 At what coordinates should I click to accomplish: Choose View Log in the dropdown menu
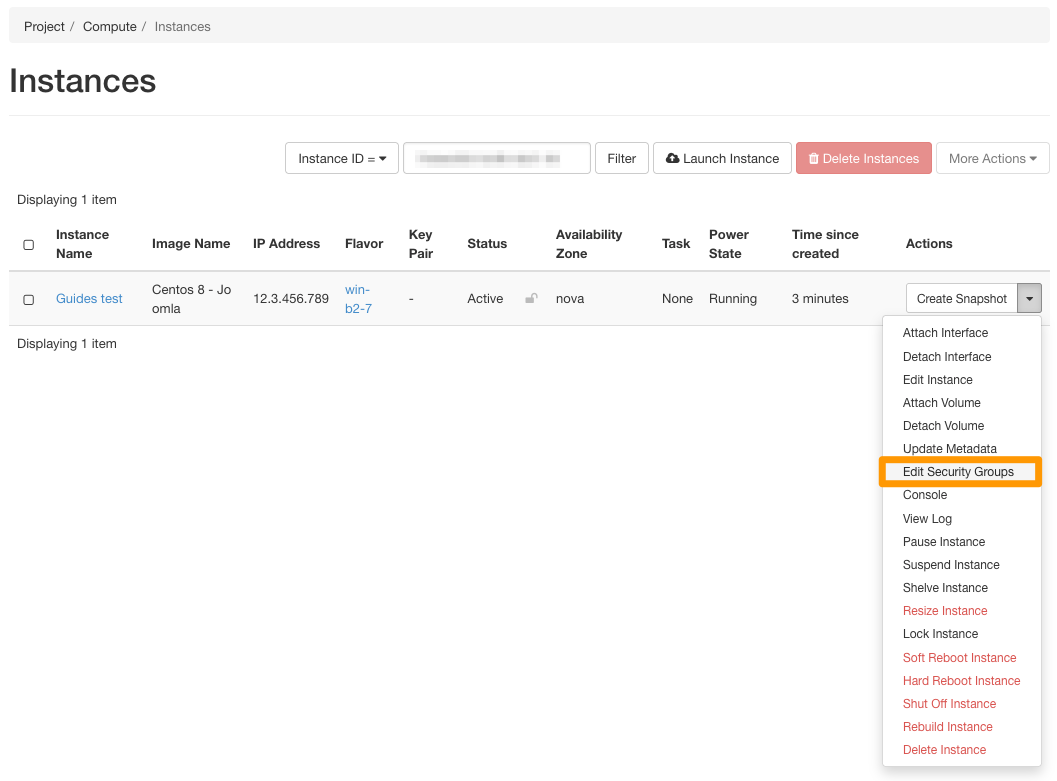coord(927,518)
